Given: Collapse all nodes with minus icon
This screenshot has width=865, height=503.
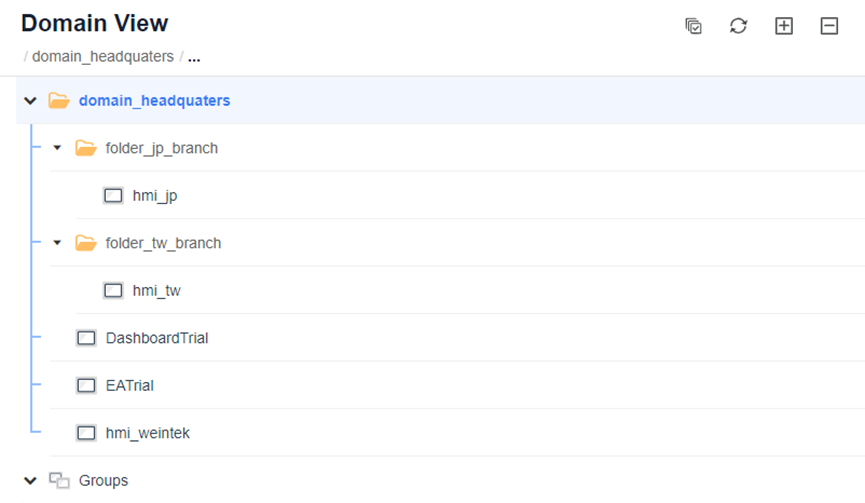Looking at the screenshot, I should click(x=829, y=26).
